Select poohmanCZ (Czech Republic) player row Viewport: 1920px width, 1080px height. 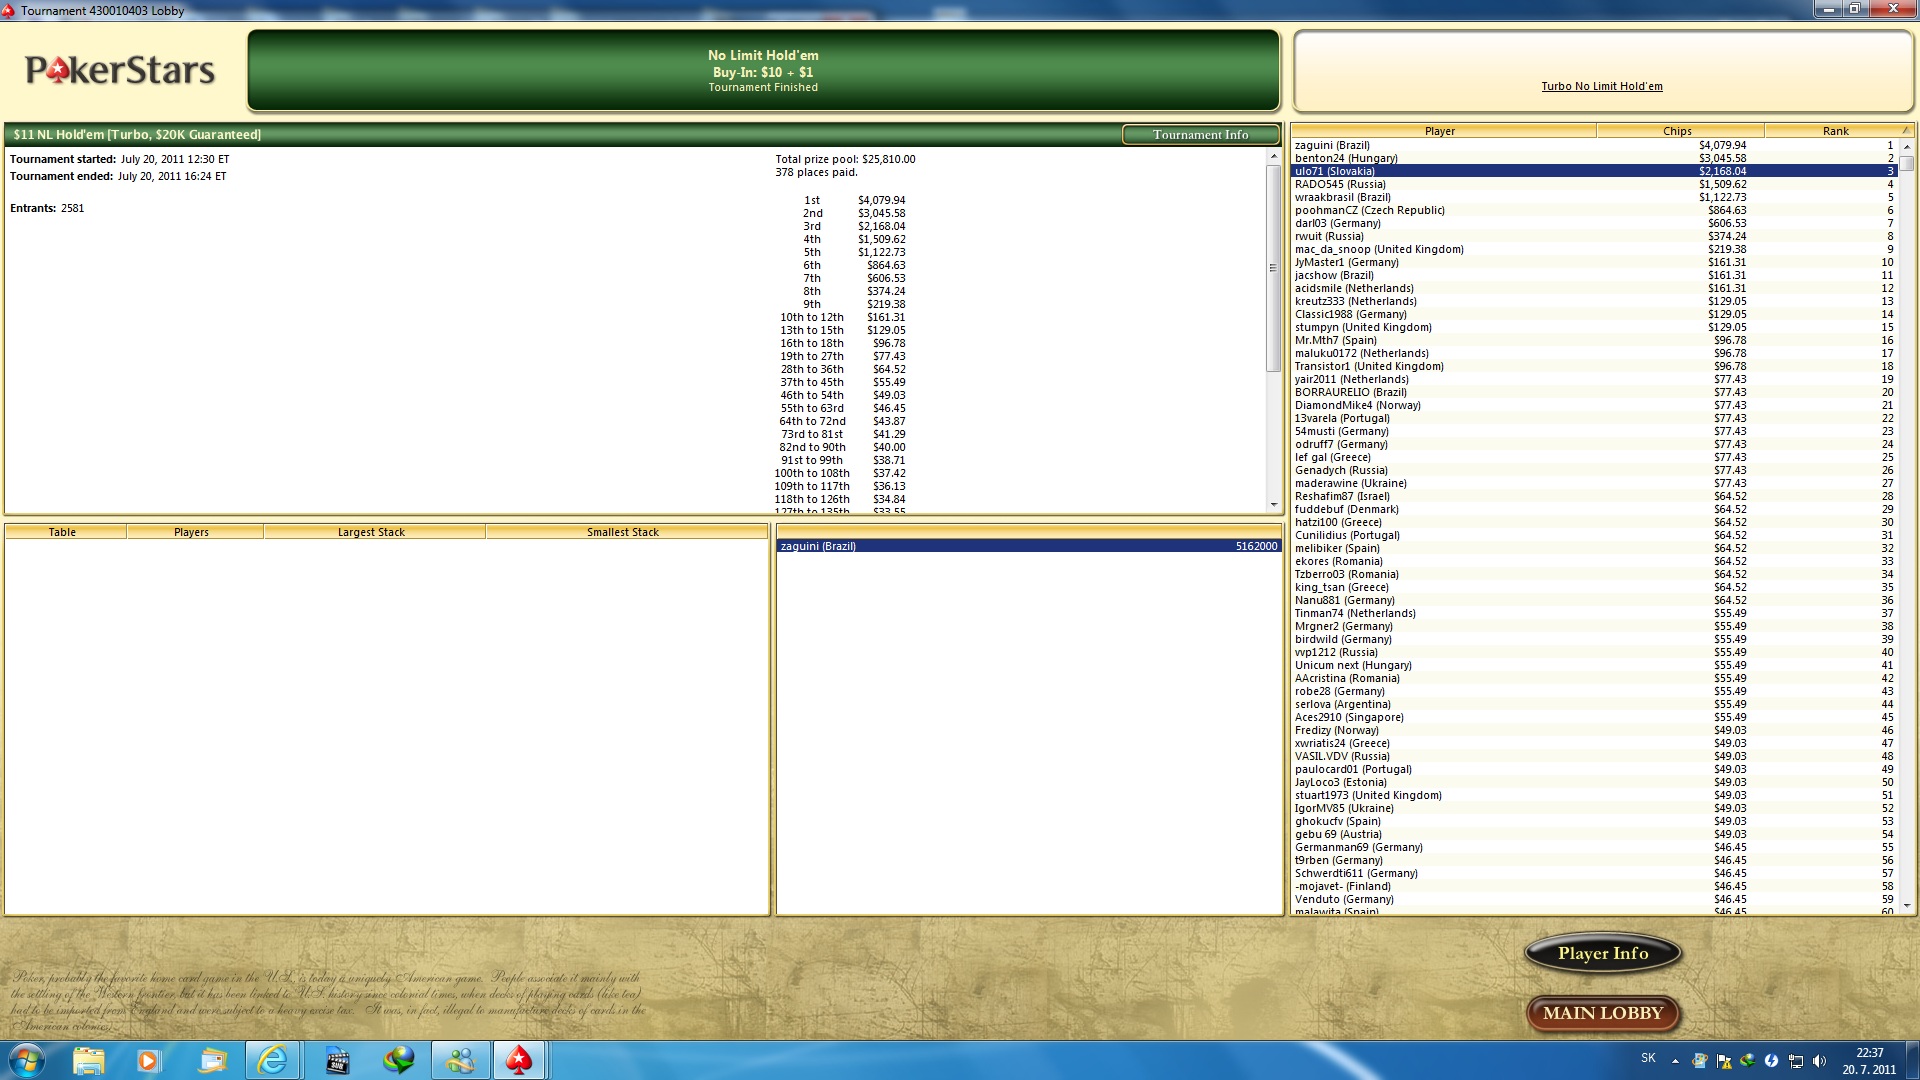click(x=1594, y=210)
